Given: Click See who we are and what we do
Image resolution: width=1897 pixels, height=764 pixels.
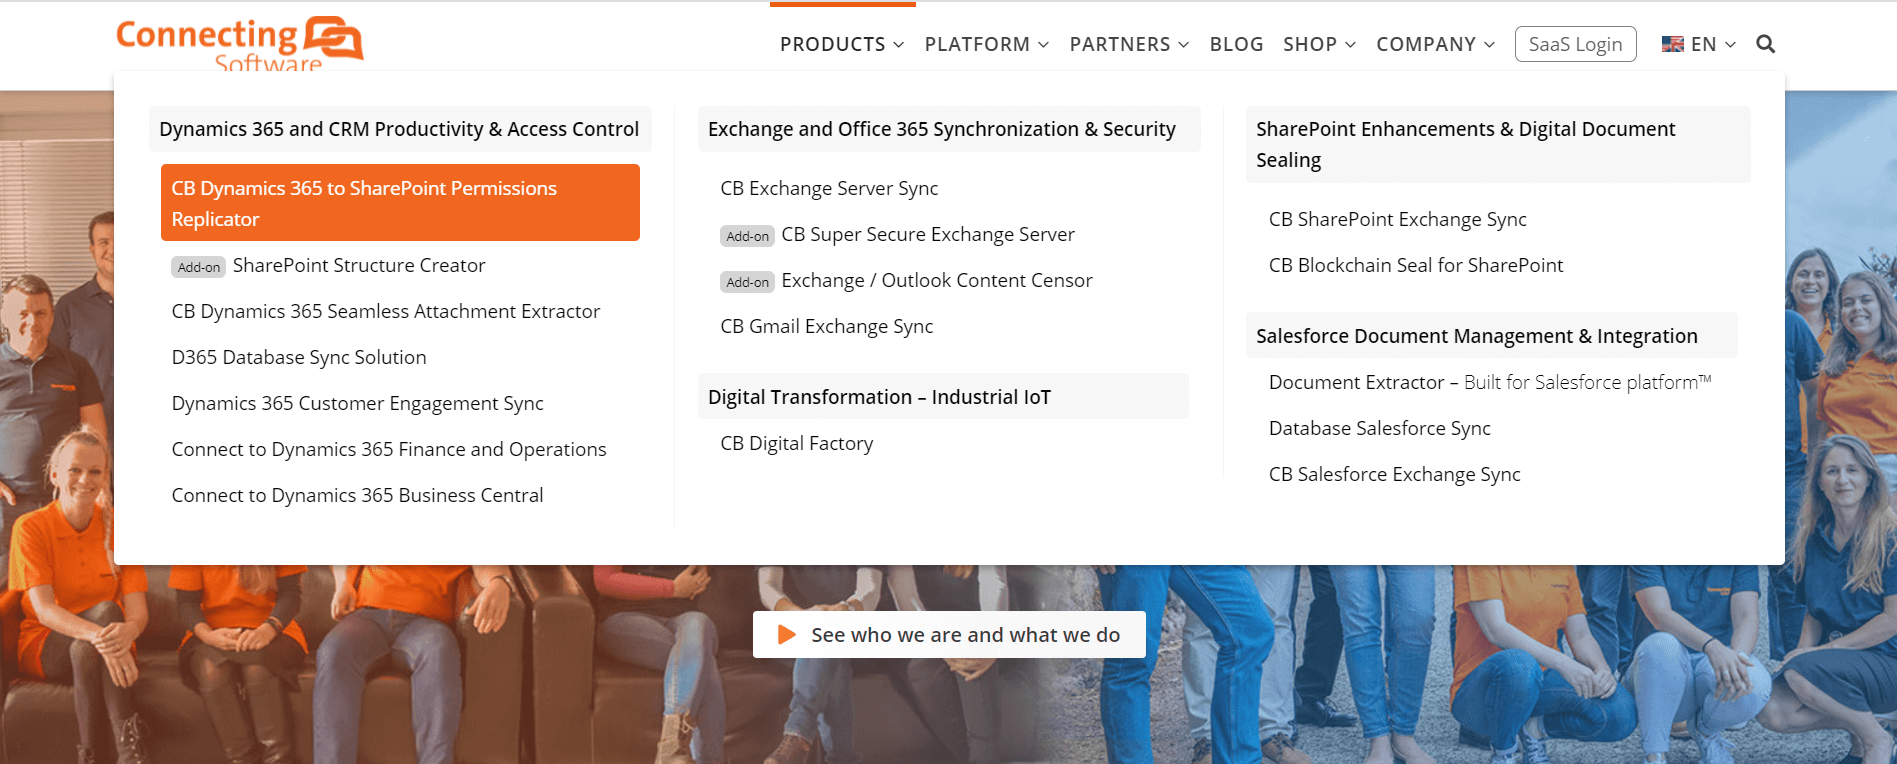Looking at the screenshot, I should (x=949, y=635).
